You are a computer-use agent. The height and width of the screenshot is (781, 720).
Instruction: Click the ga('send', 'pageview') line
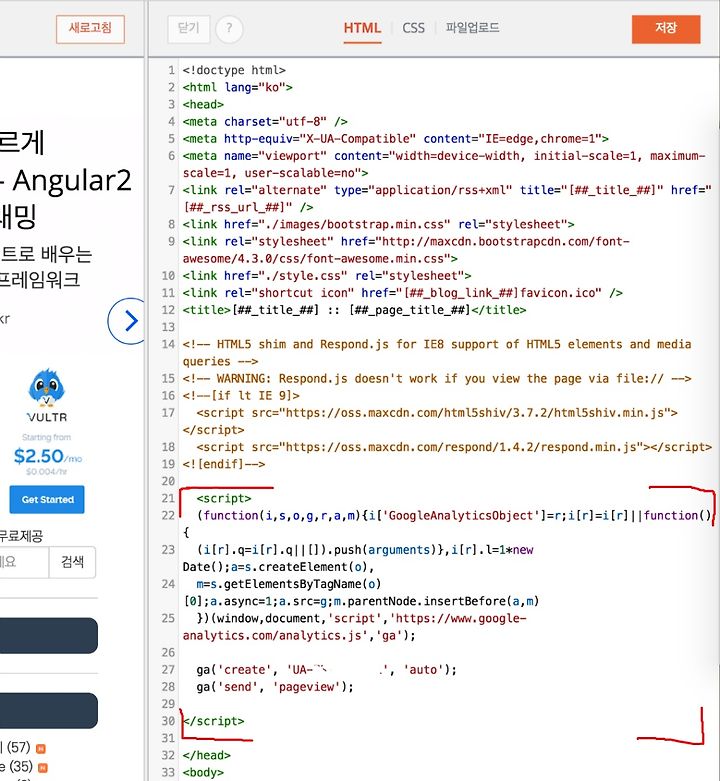coord(275,687)
